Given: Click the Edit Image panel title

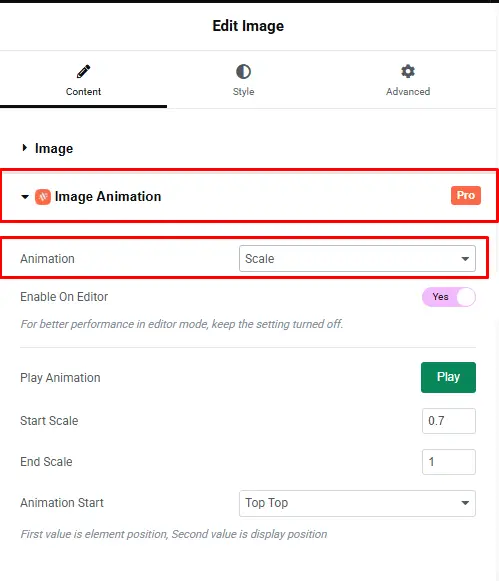Looking at the screenshot, I should click(x=248, y=26).
